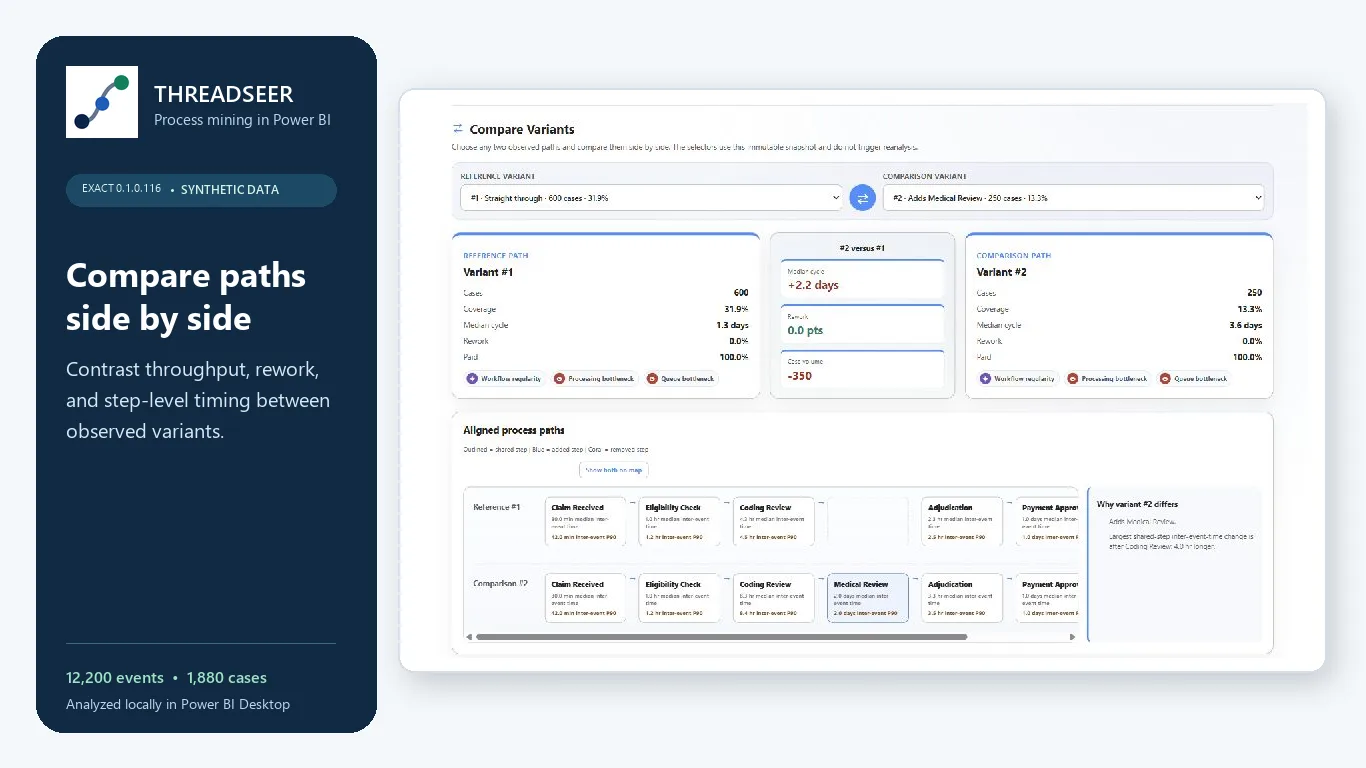Select Payment Approval step in Reference #1 row
This screenshot has height=768, width=1366.
1047,522
